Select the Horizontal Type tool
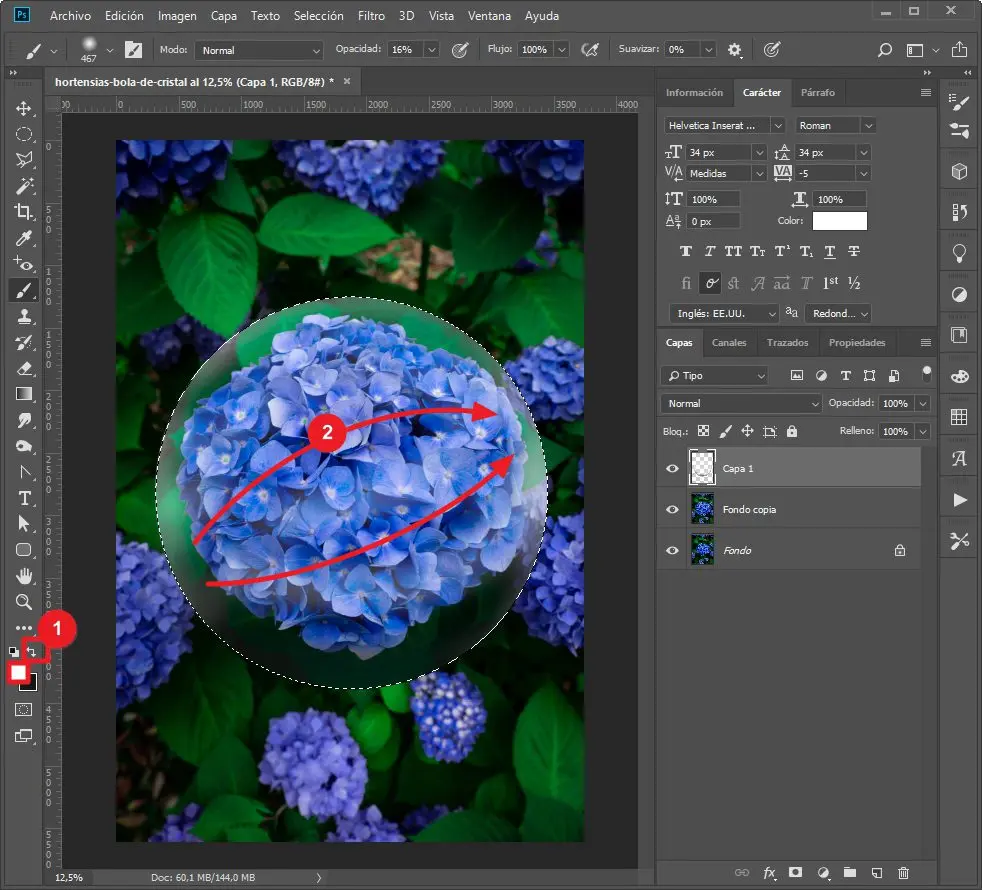982x890 pixels. (x=24, y=498)
